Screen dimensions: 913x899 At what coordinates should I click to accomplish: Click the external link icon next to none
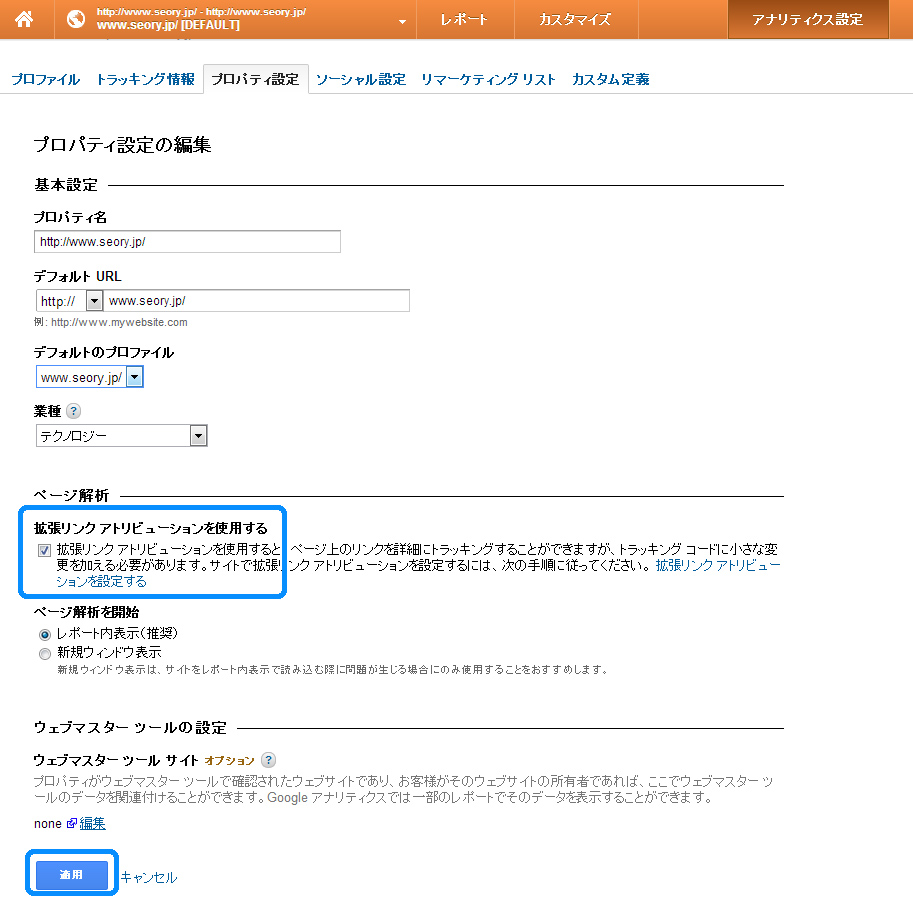71,823
